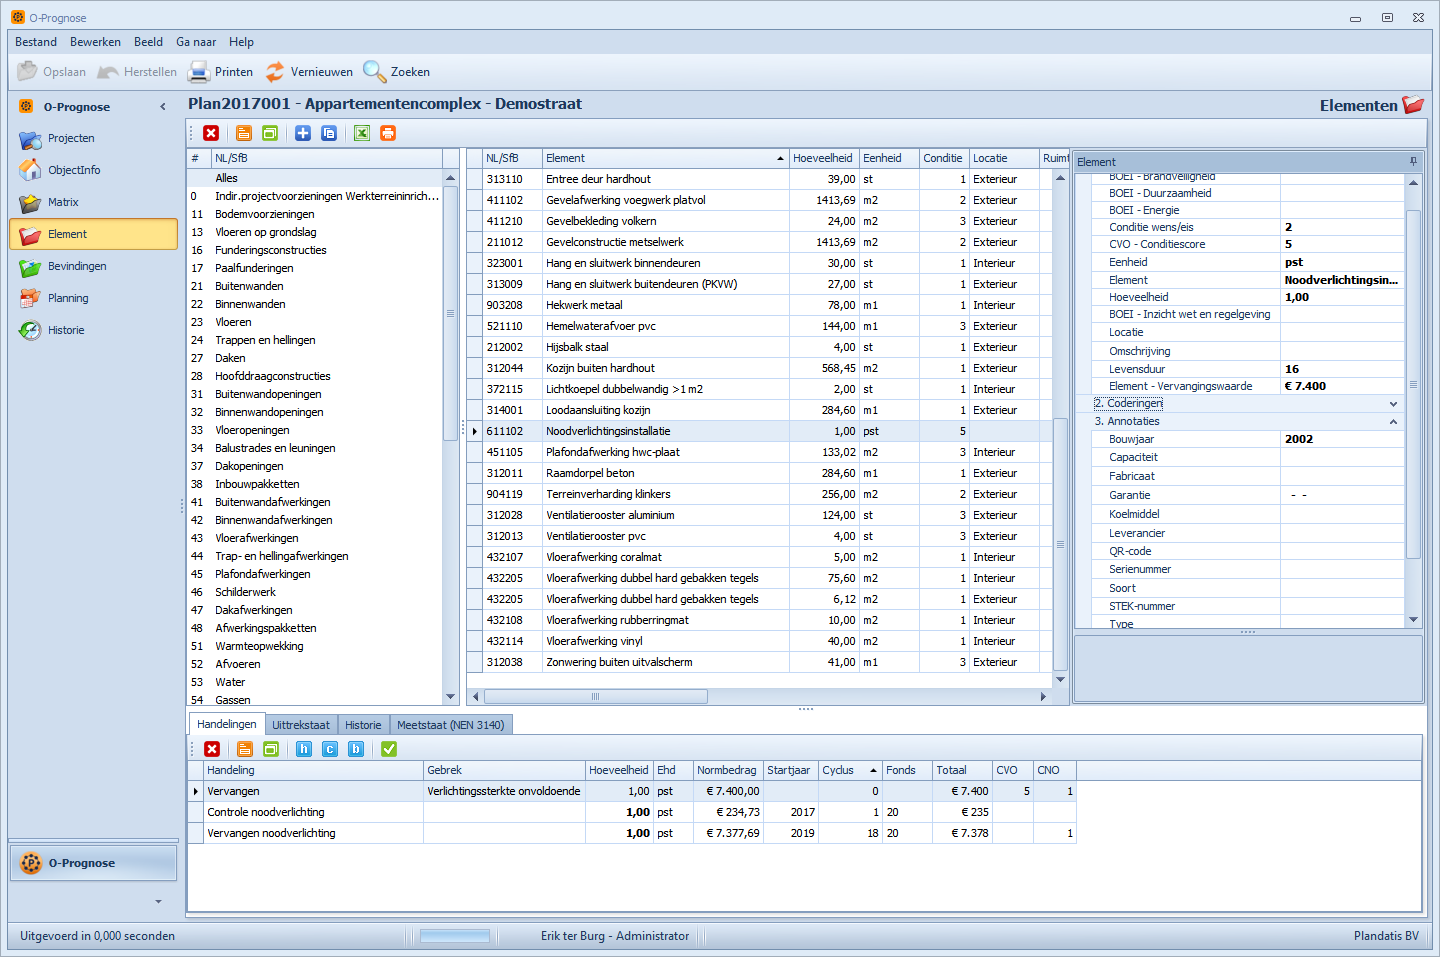This screenshot has width=1440, height=957.
Task: Switch to the Uittrekstaat tab
Action: 301,725
